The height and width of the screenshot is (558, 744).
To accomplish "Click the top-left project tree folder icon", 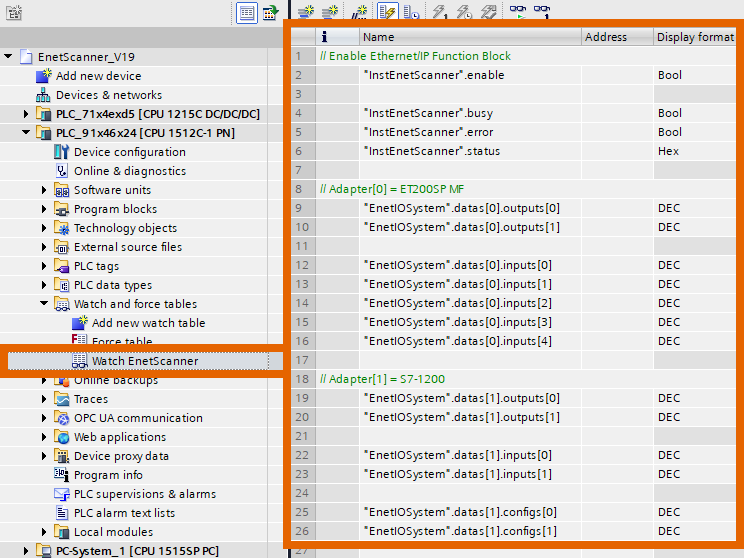I will (14, 13).
